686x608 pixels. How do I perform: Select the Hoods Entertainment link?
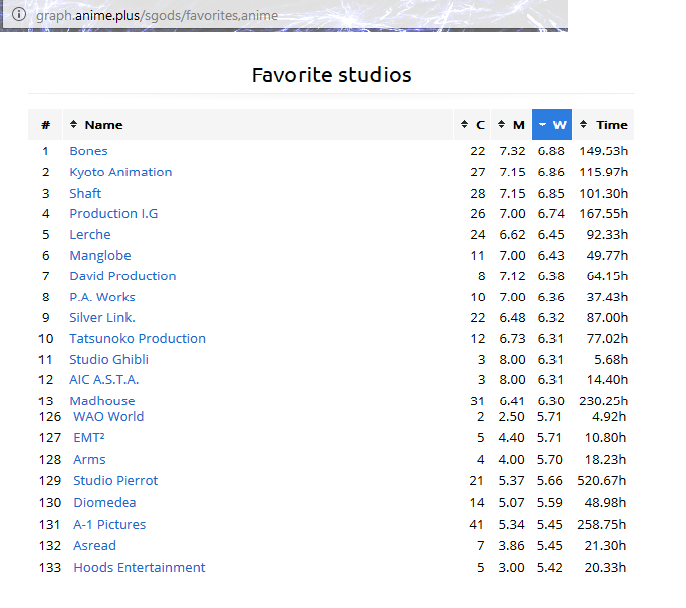coord(139,567)
